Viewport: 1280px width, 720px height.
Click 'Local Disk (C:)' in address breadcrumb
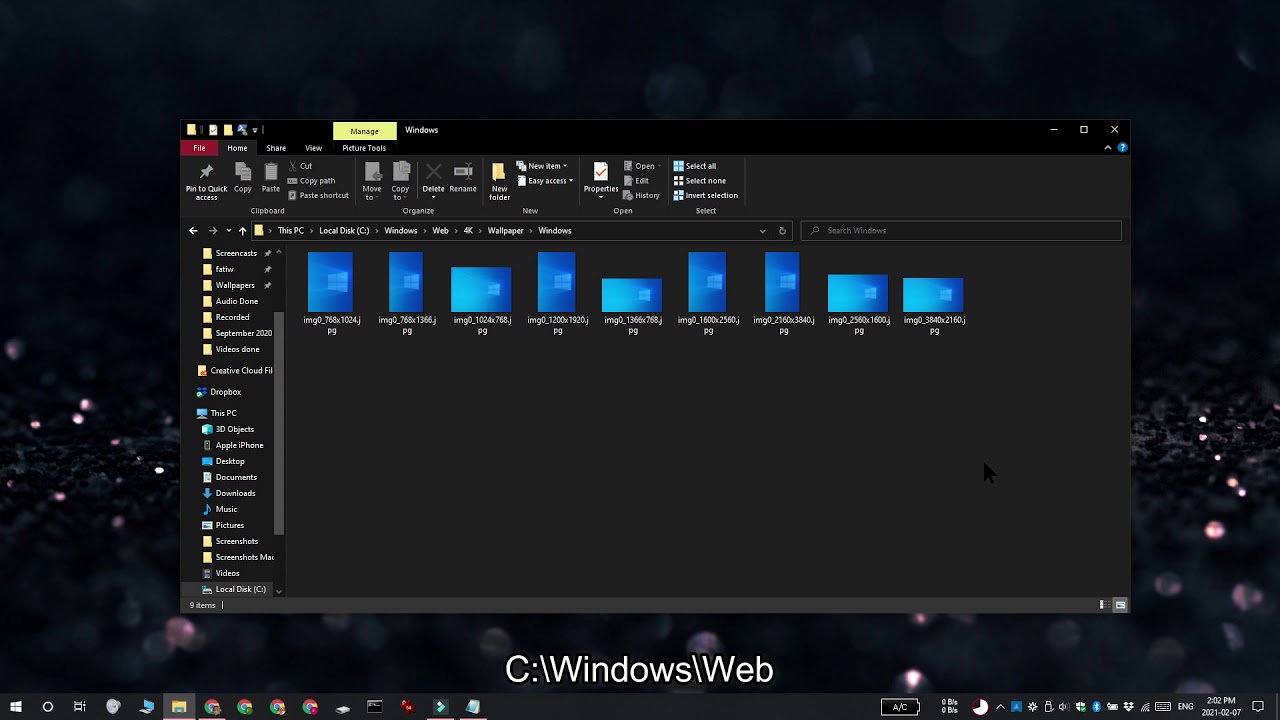[344, 231]
